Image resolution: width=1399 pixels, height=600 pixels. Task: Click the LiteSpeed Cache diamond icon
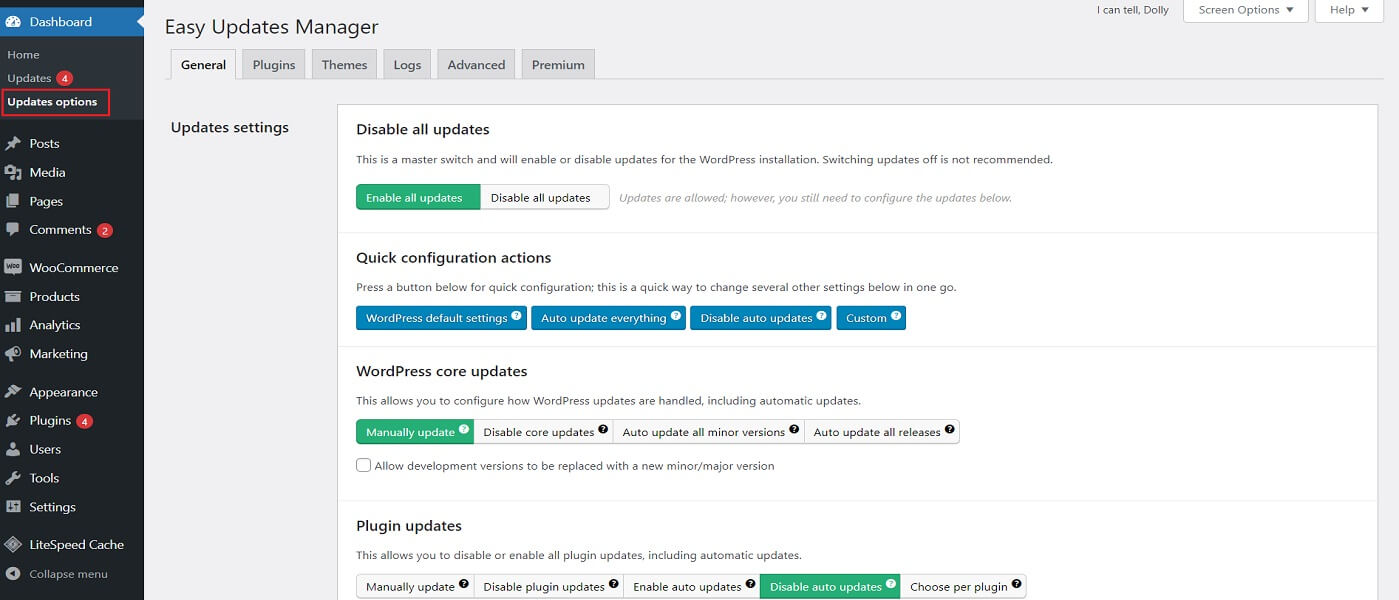[13, 544]
